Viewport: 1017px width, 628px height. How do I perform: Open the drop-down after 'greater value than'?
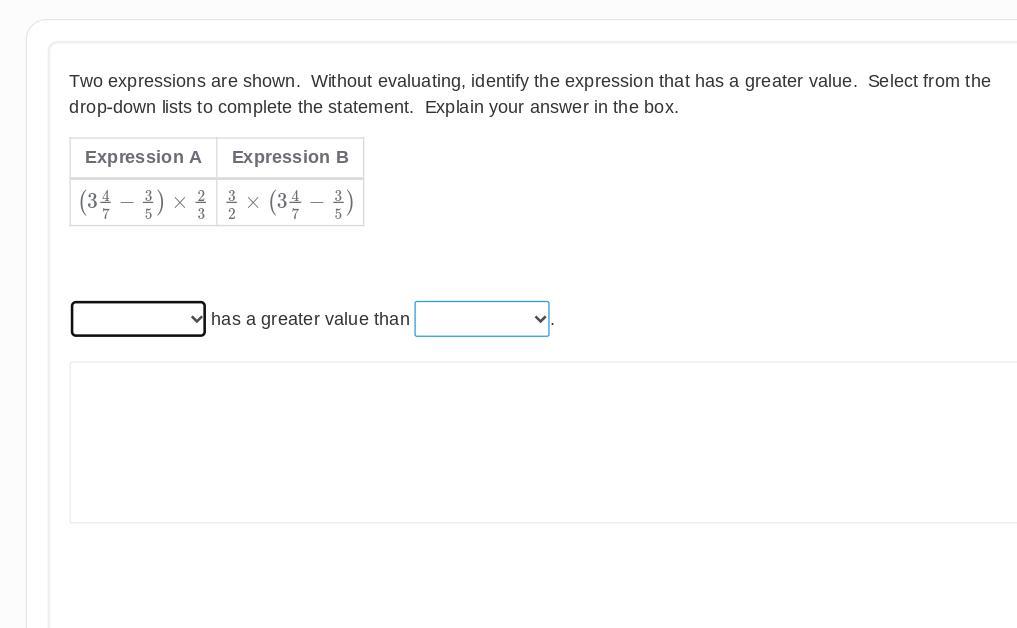pyautogui.click(x=481, y=319)
